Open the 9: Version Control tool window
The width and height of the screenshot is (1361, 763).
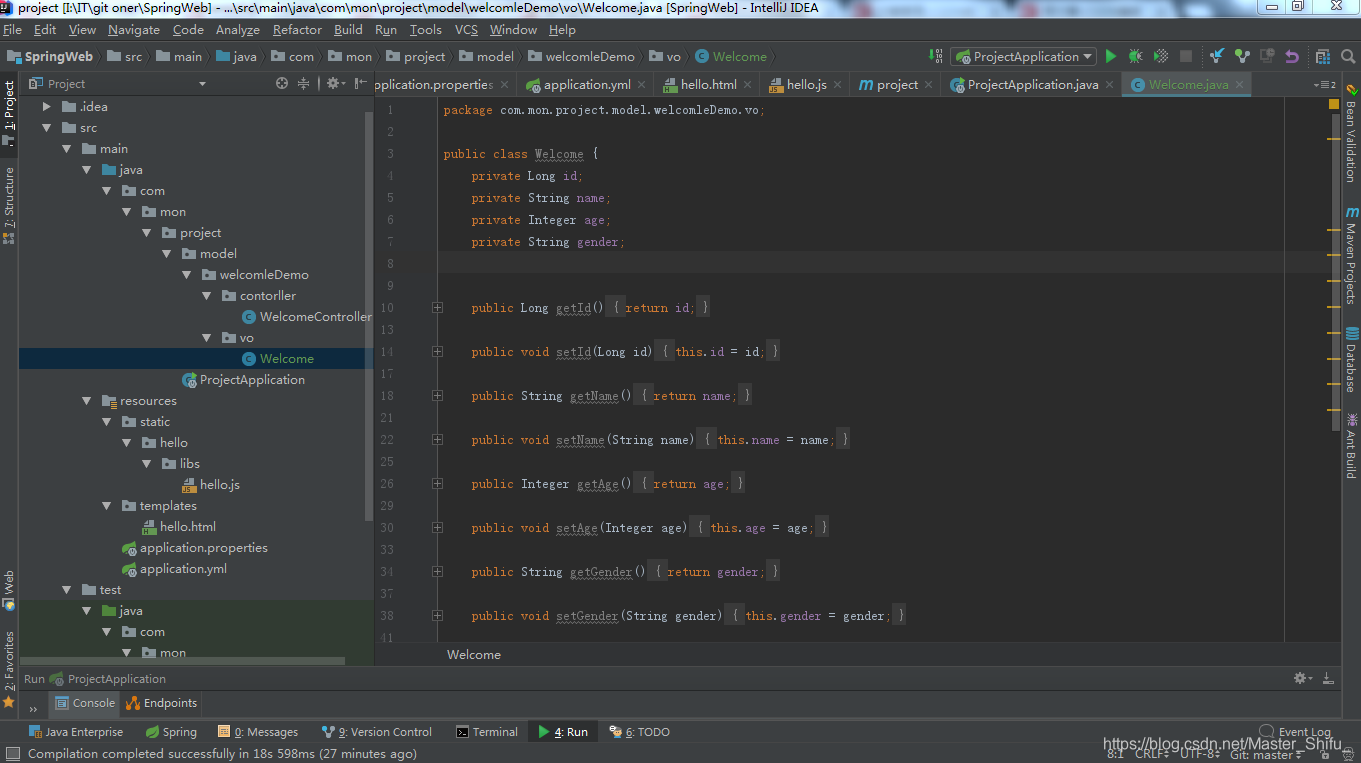coord(377,732)
